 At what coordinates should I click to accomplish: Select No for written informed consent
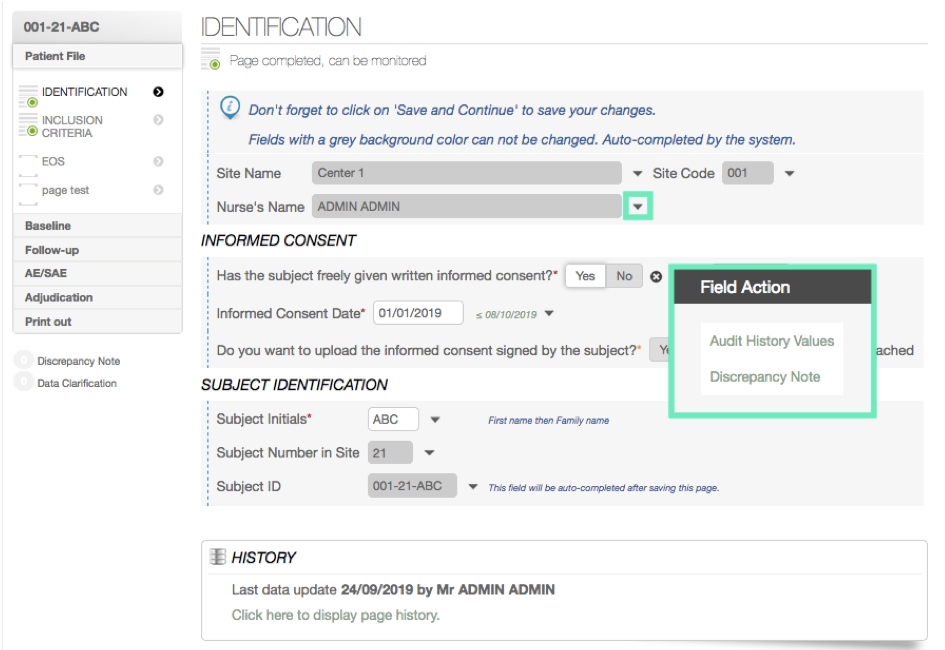point(624,276)
